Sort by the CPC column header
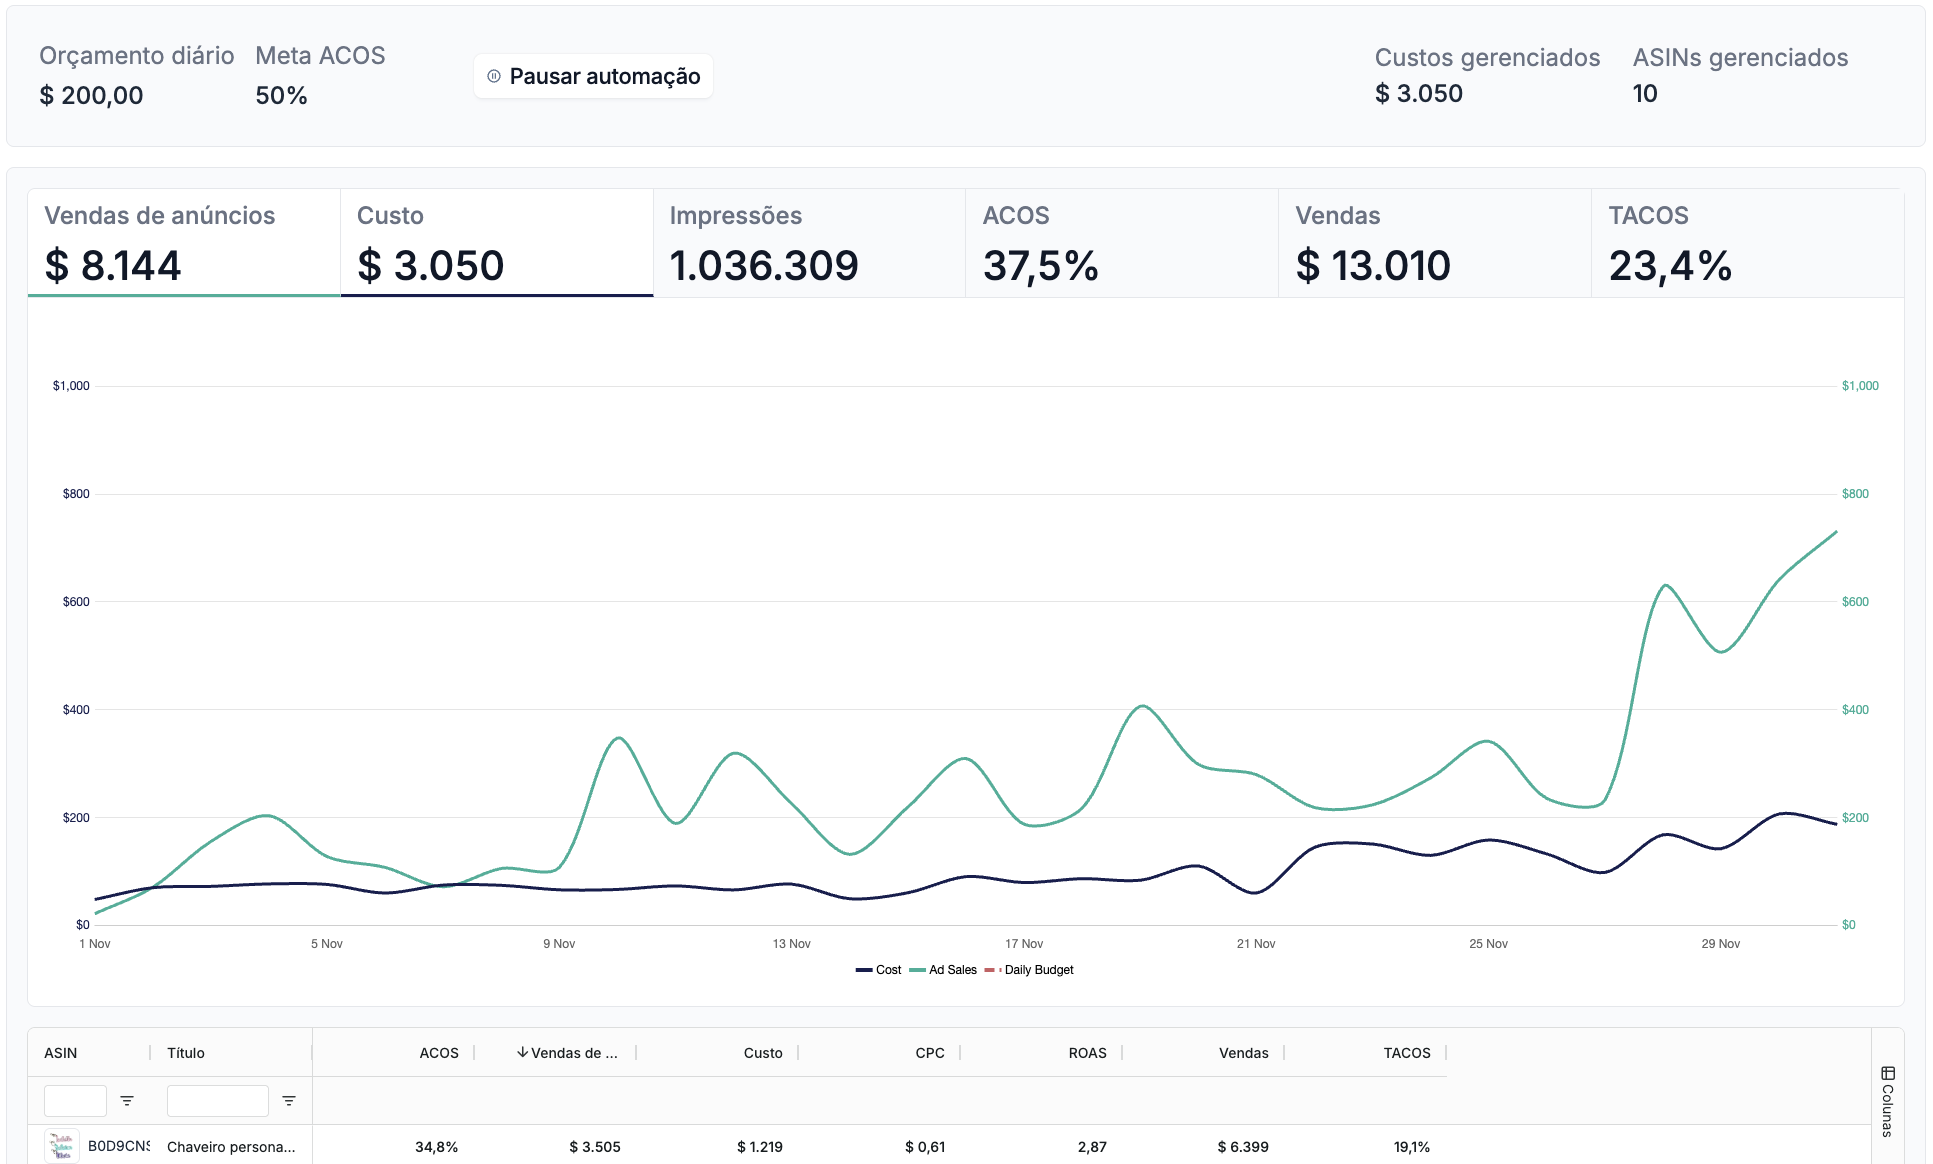This screenshot has height=1164, width=1933. (930, 1053)
